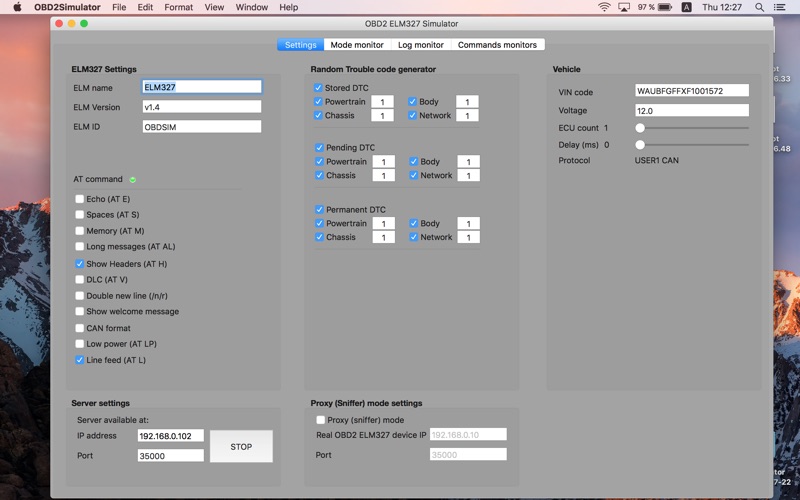Enable Show welcome message checkbox

pyautogui.click(x=80, y=311)
